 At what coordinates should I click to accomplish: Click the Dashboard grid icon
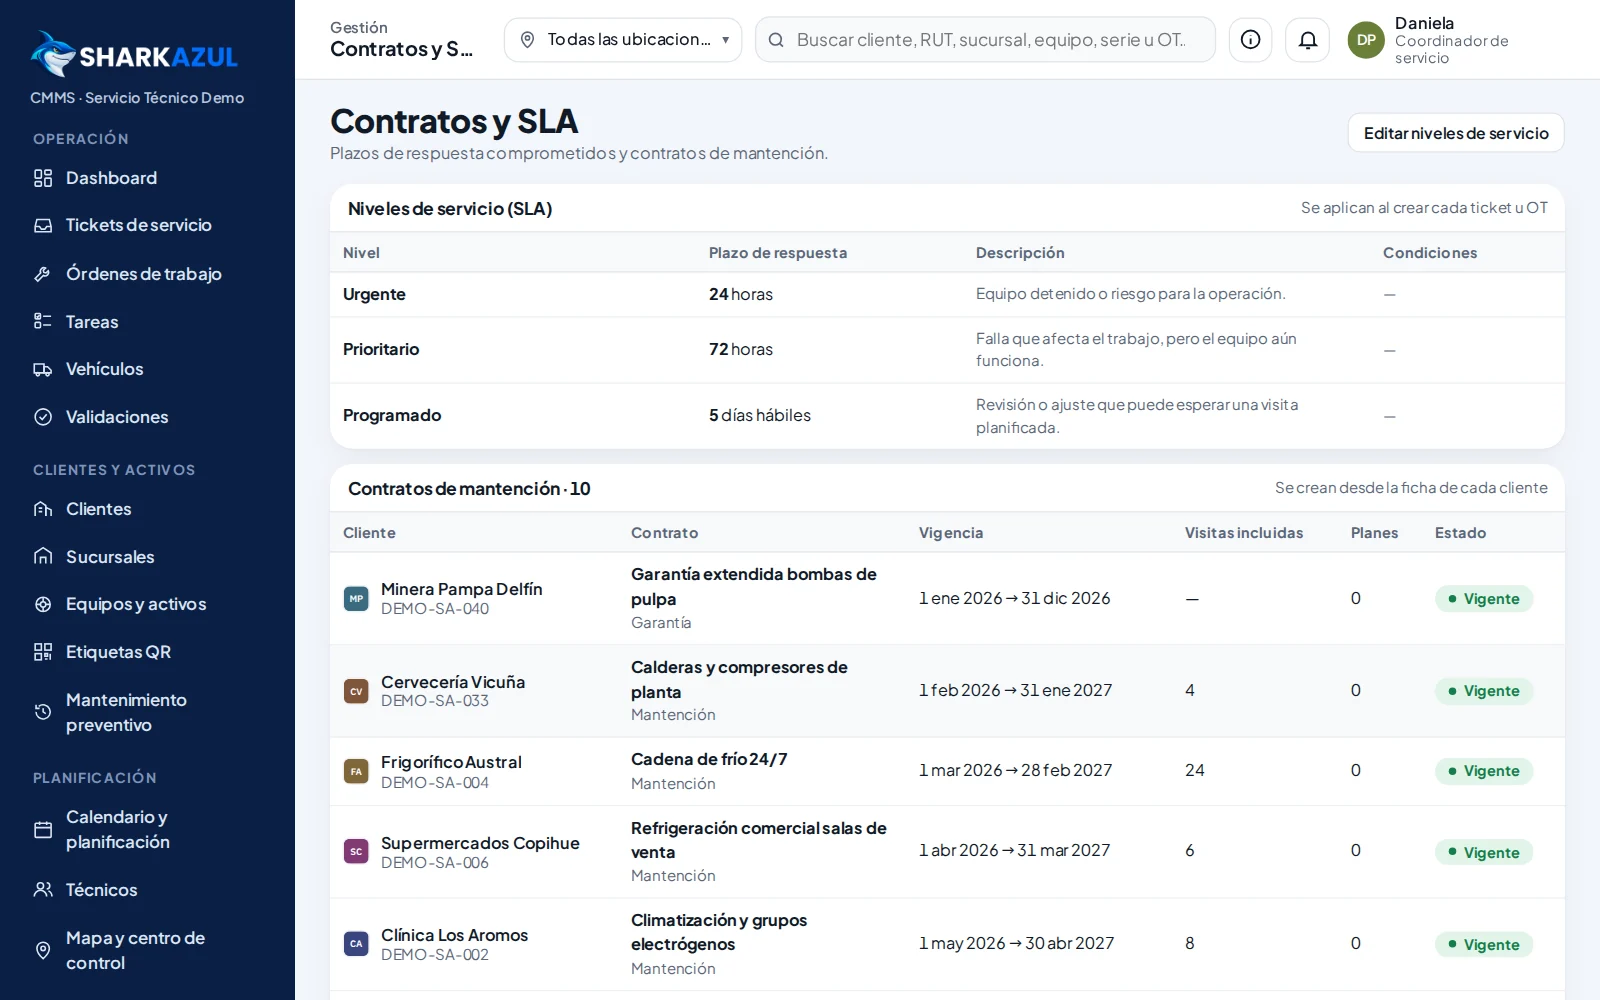pyautogui.click(x=43, y=178)
